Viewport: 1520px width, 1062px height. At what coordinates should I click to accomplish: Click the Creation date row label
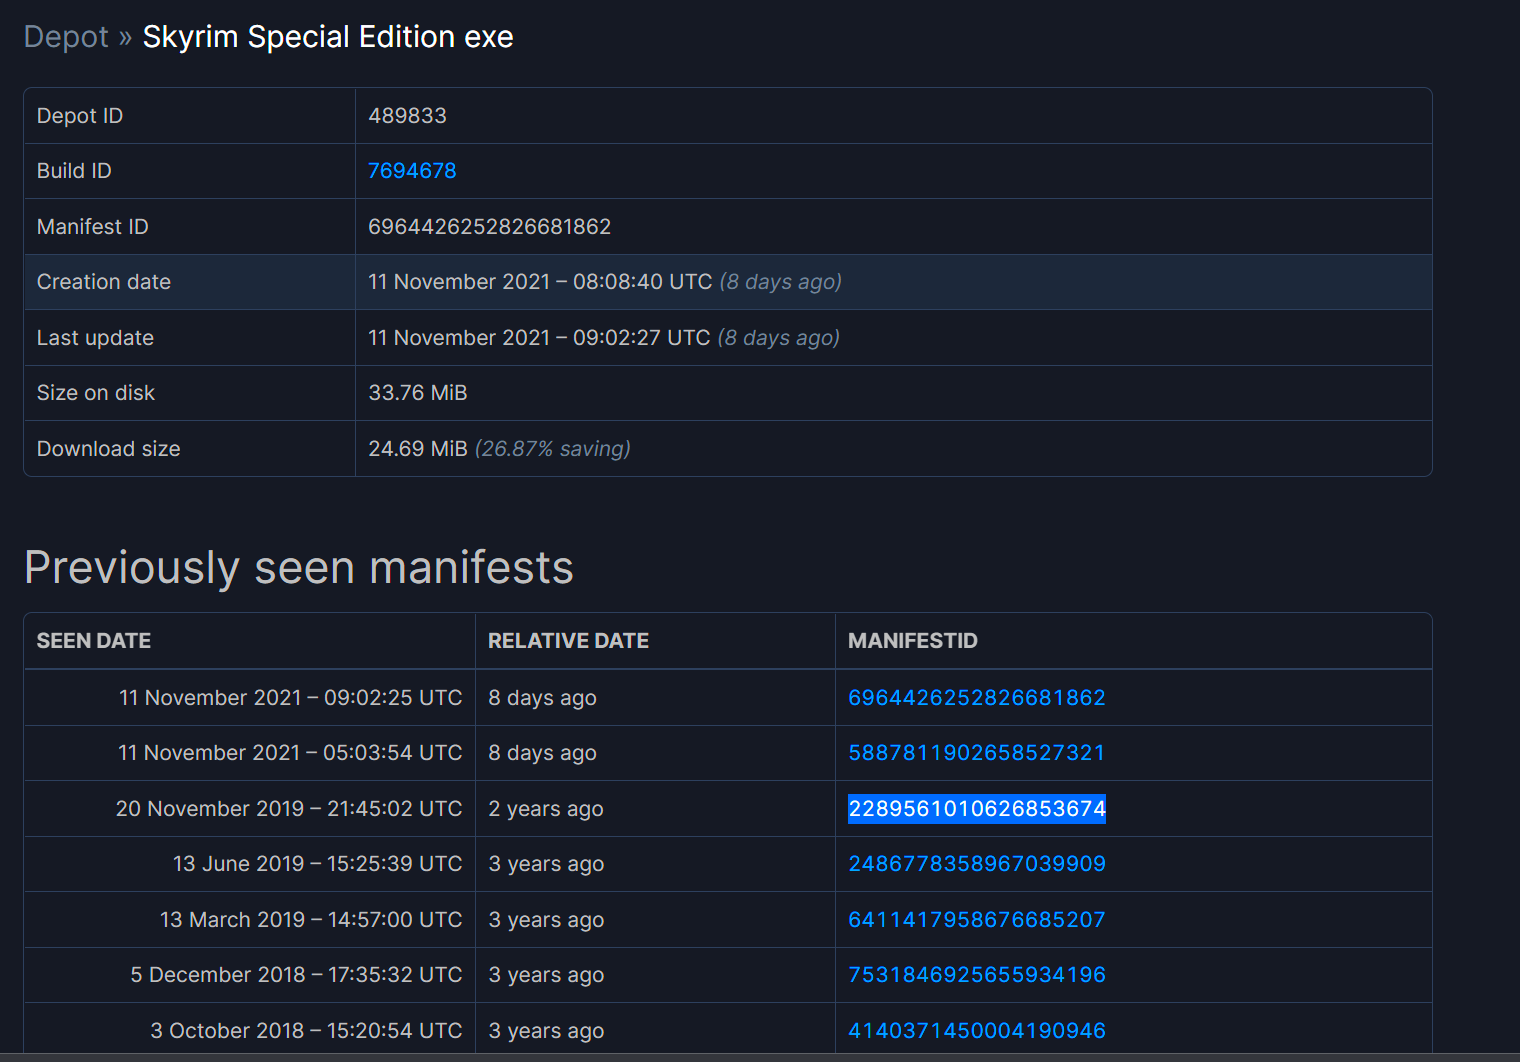104,282
